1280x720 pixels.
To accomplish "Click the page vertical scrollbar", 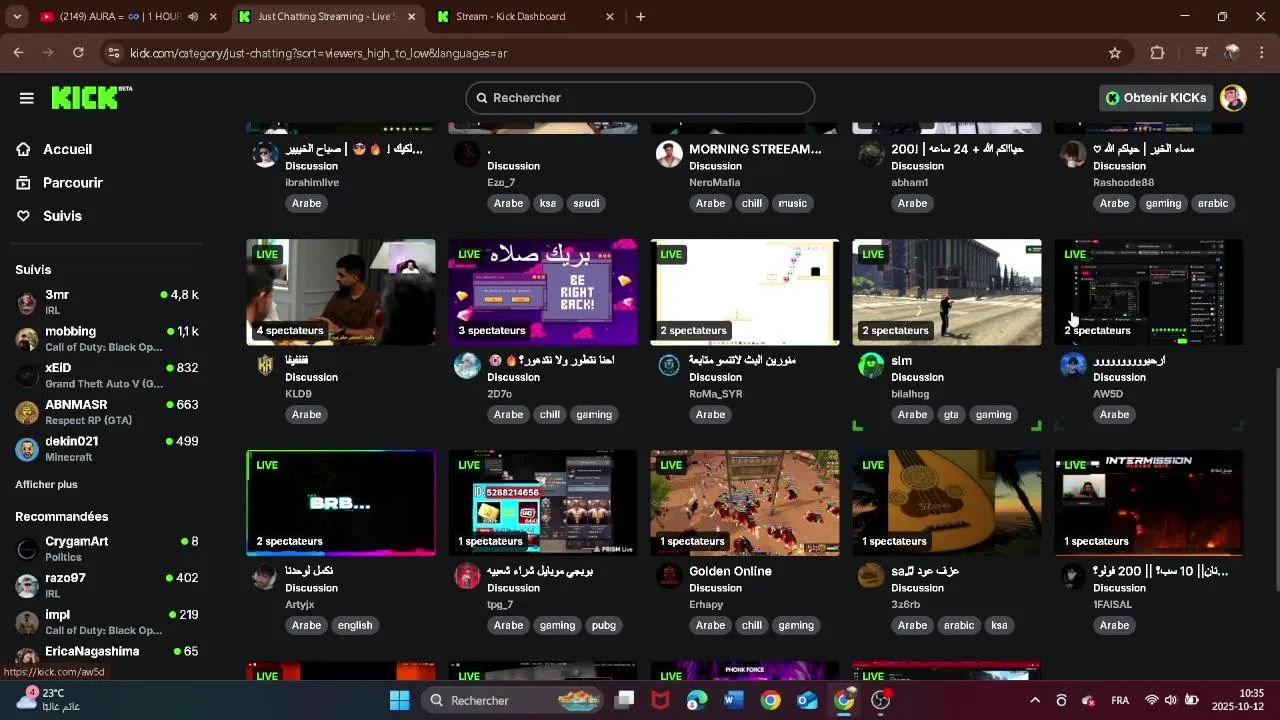I will (x=1275, y=480).
